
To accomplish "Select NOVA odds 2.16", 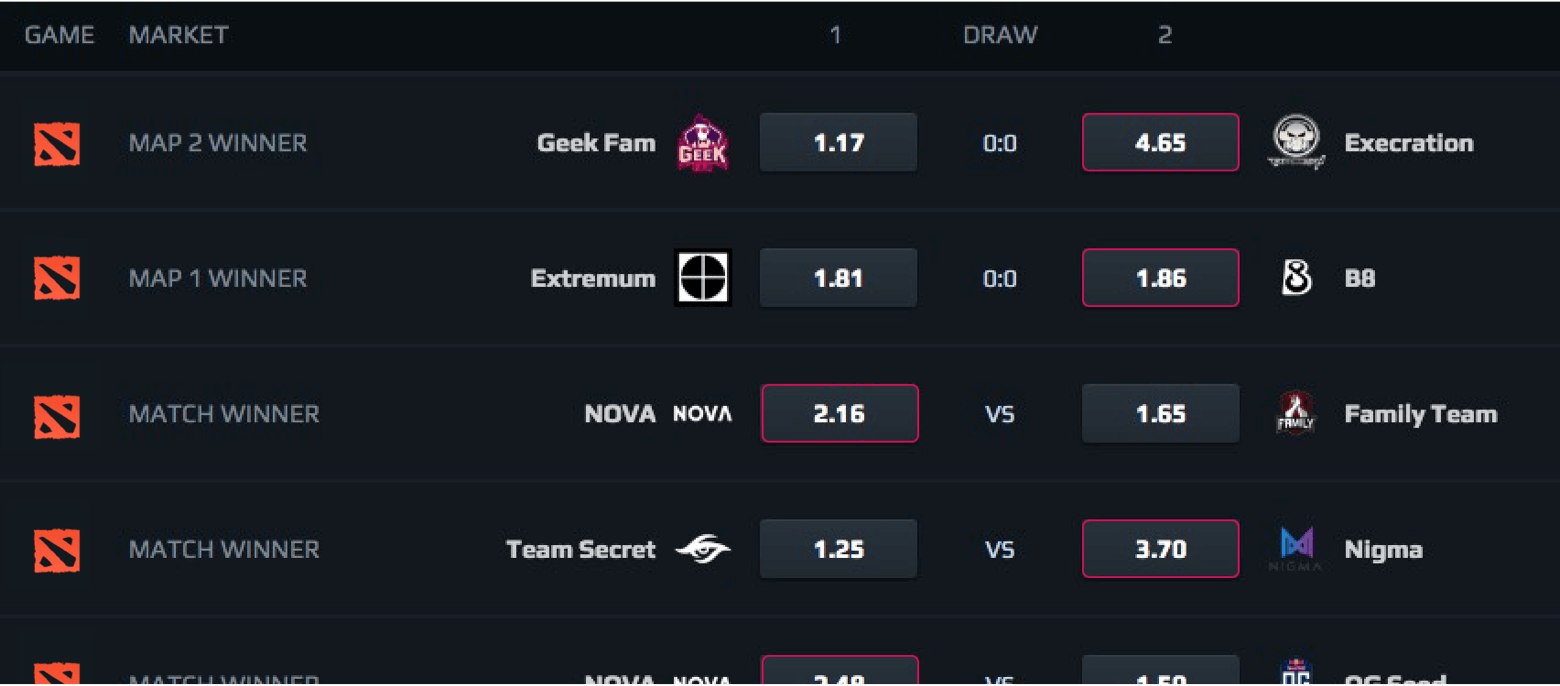I will pos(839,413).
